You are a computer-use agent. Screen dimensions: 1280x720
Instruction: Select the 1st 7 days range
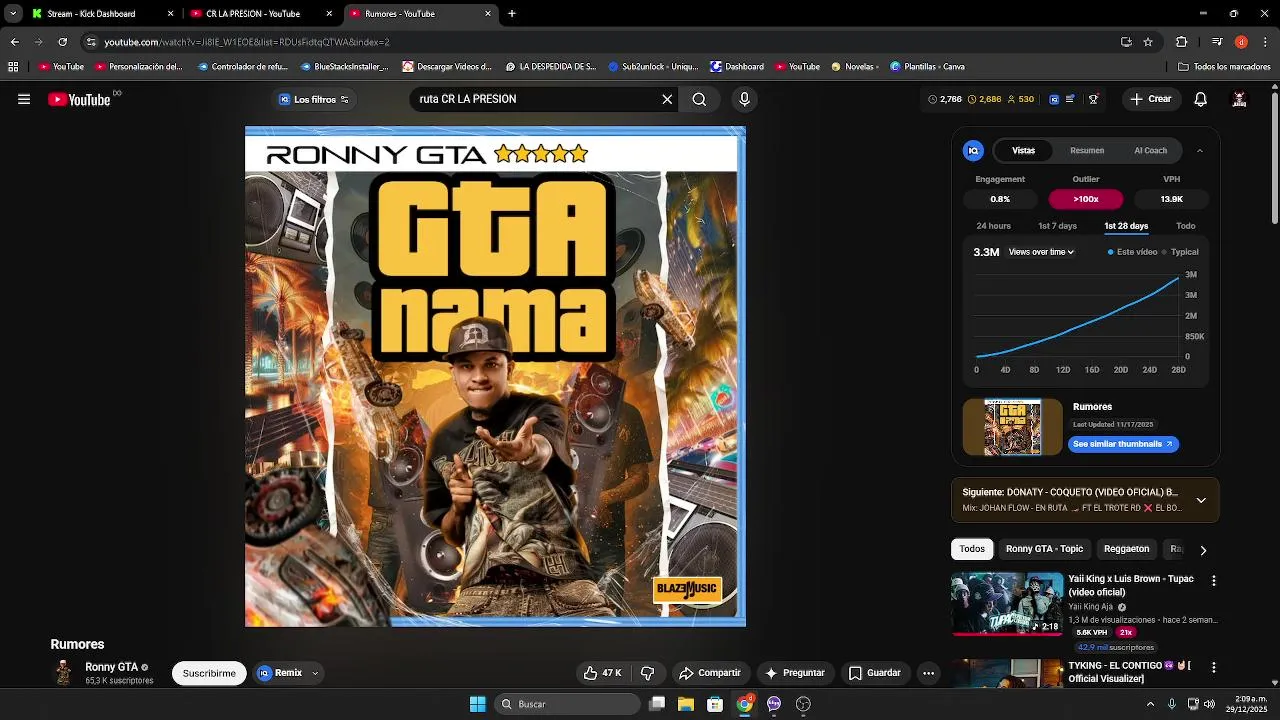pos(1057,226)
